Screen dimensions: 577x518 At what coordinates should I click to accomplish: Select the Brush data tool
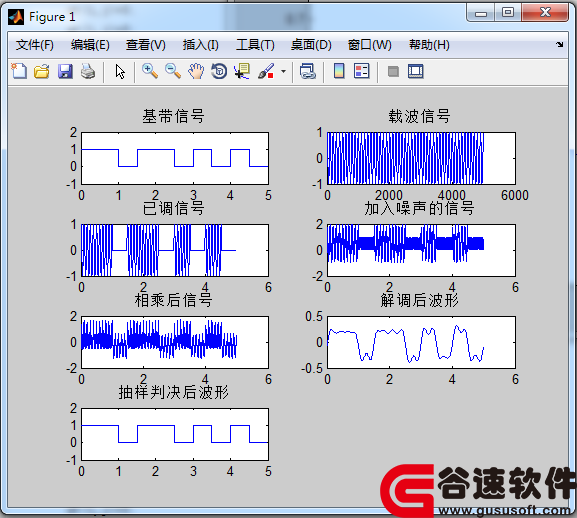tap(266, 71)
